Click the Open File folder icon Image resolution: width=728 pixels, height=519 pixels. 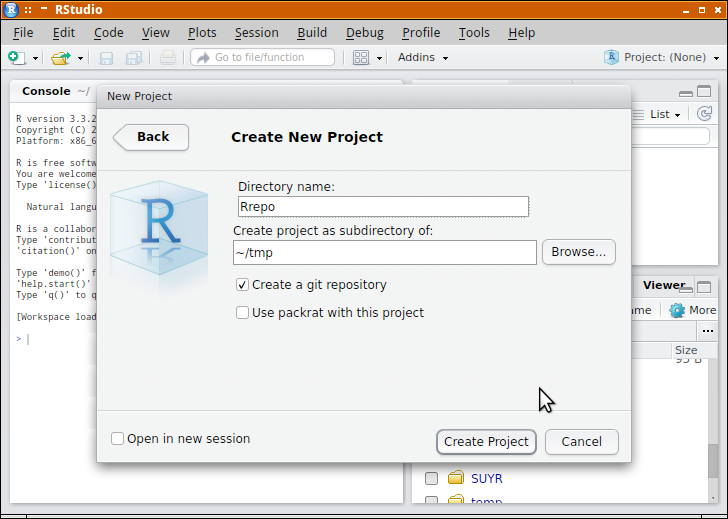tap(61, 58)
